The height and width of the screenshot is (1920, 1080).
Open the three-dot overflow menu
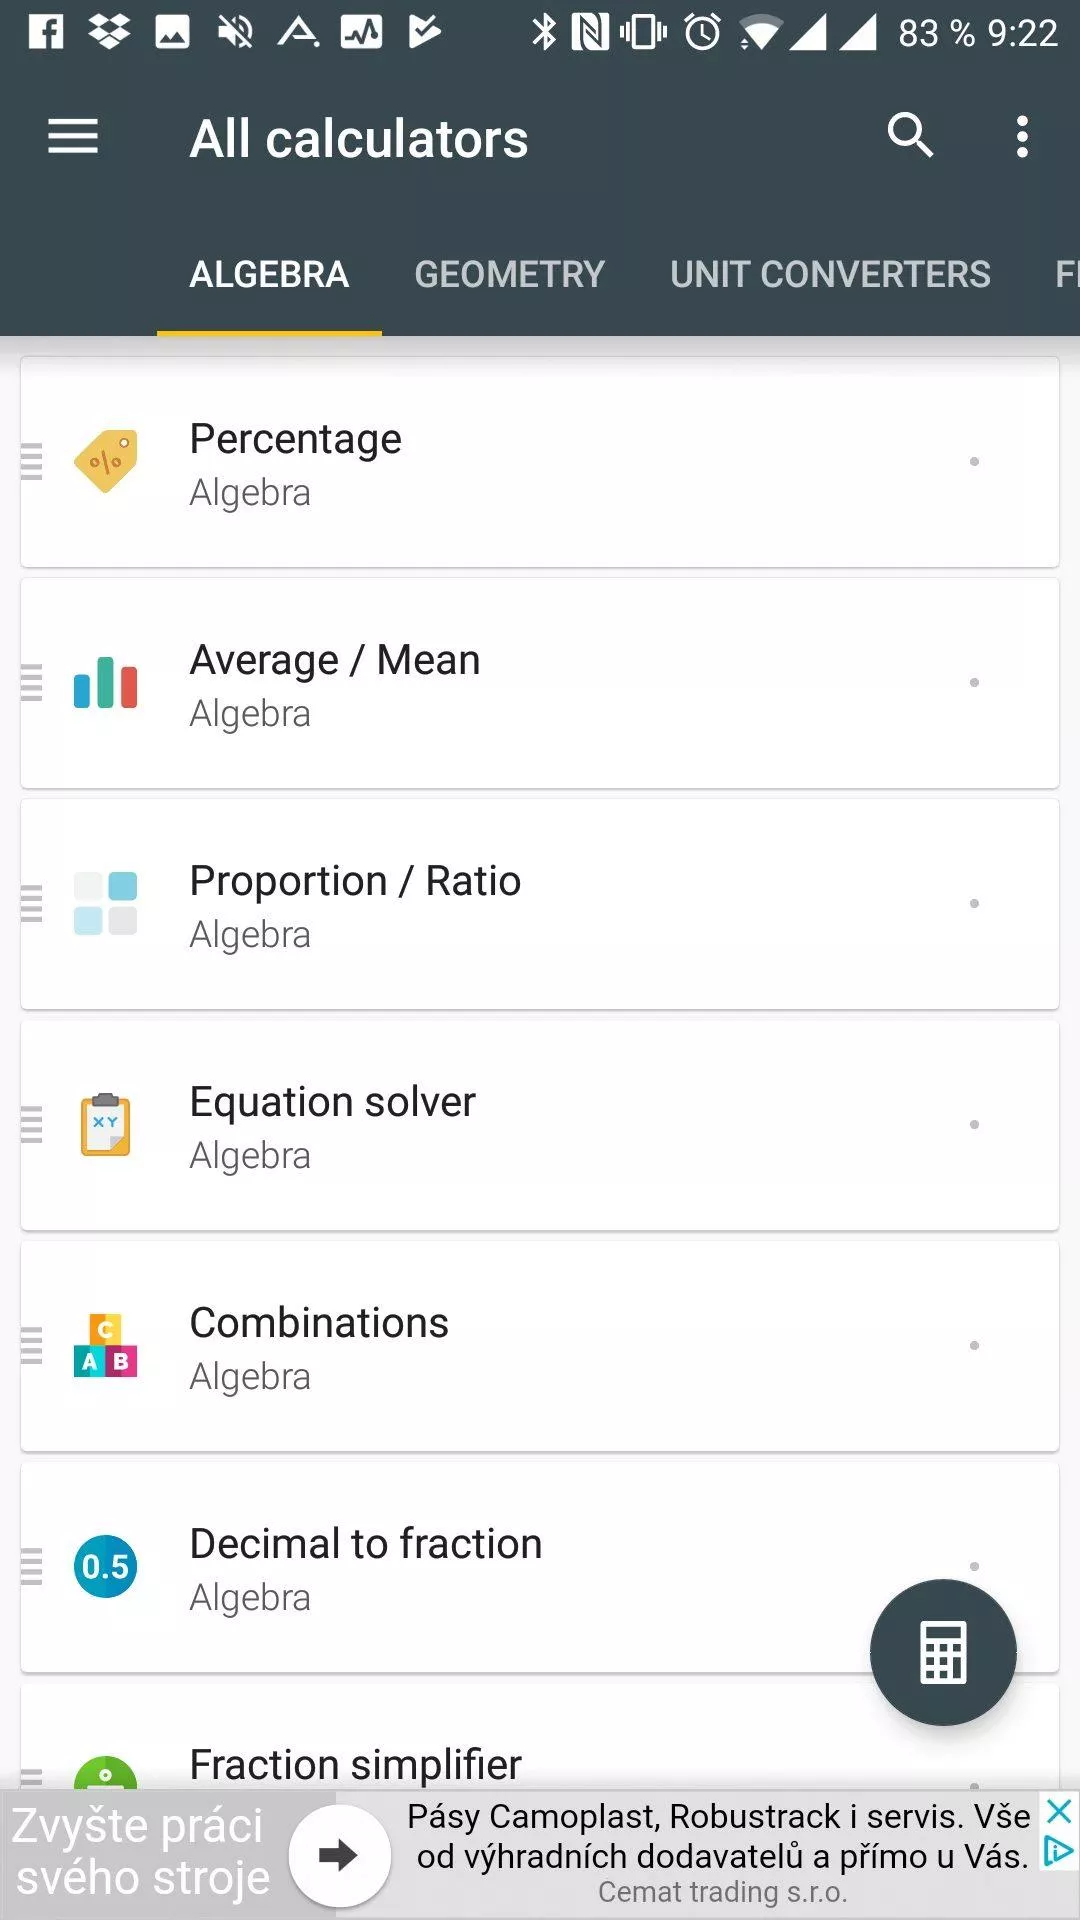click(x=1022, y=137)
